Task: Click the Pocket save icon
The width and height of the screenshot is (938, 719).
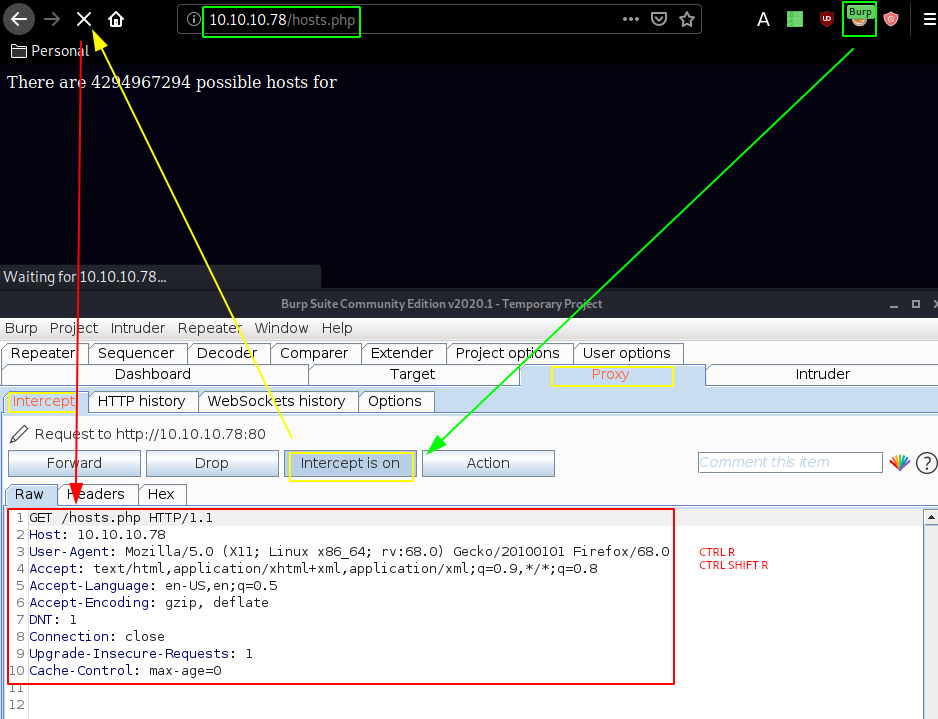Action: click(x=659, y=19)
